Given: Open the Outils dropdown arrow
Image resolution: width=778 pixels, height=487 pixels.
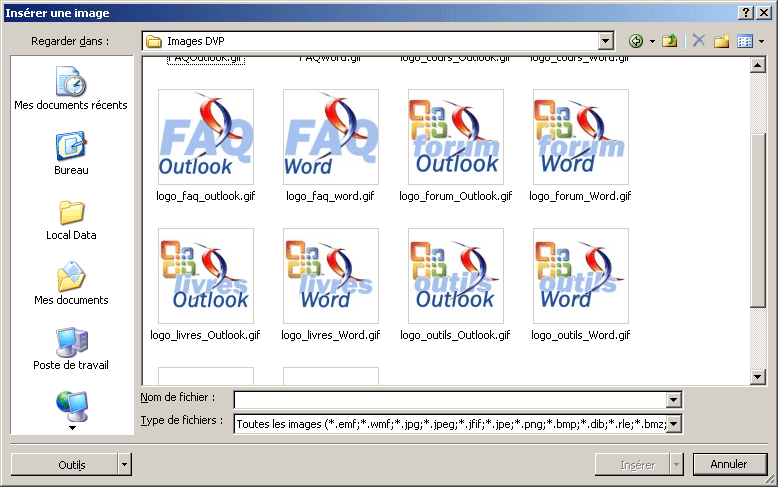Looking at the screenshot, I should coord(125,465).
